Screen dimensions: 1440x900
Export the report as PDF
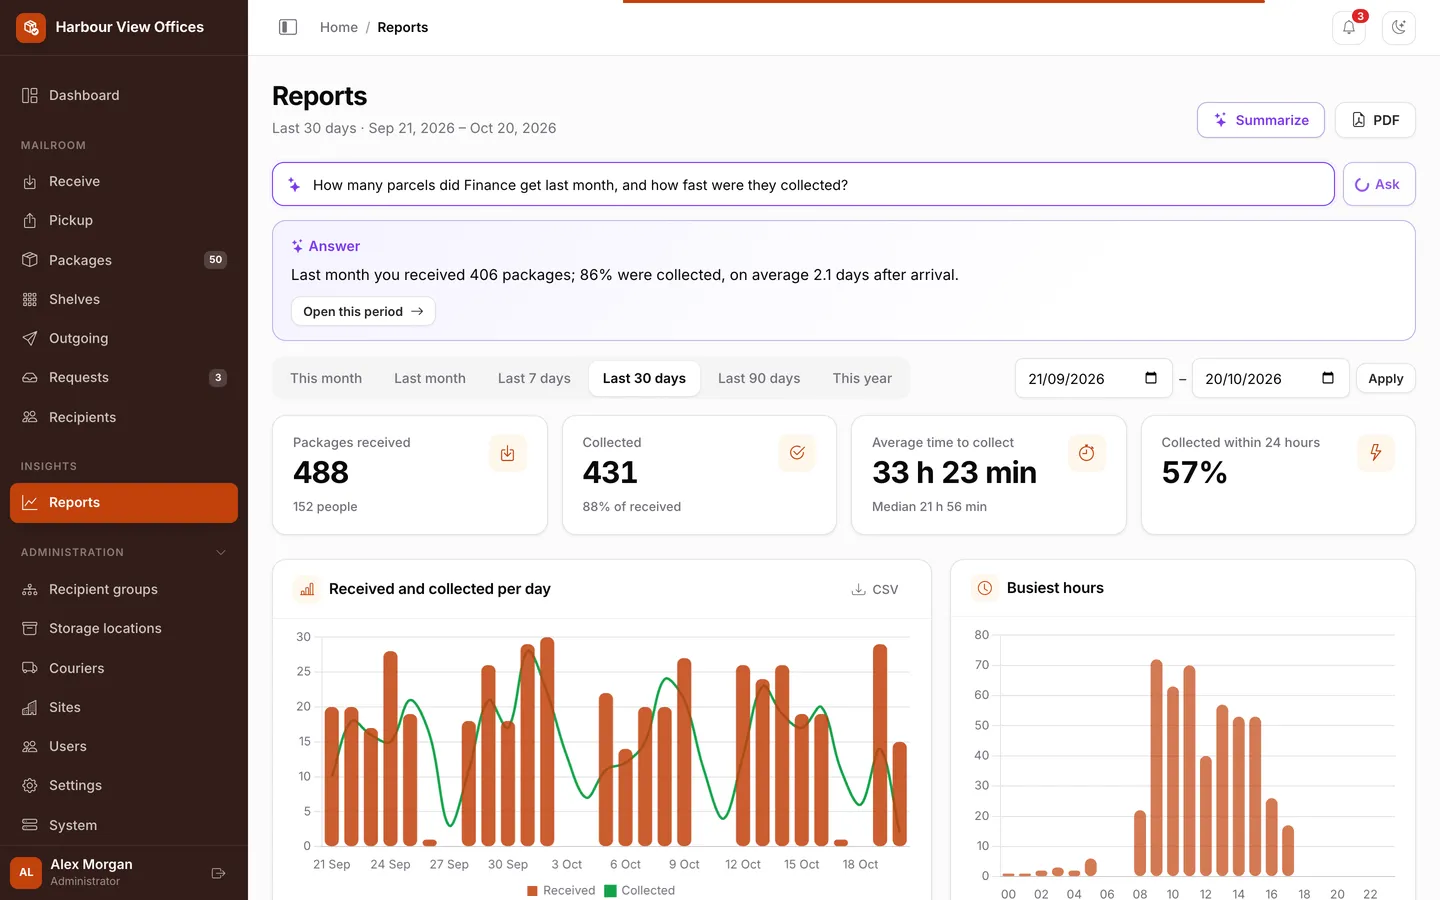(1375, 120)
